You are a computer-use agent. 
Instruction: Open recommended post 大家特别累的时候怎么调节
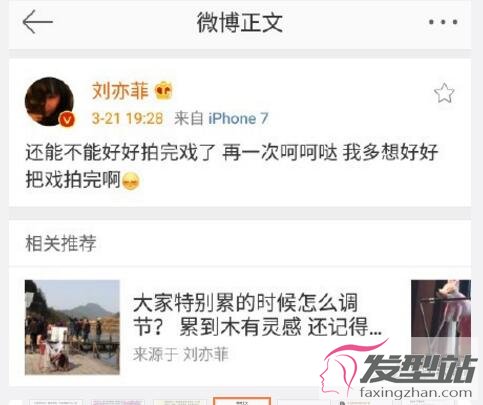(x=257, y=315)
